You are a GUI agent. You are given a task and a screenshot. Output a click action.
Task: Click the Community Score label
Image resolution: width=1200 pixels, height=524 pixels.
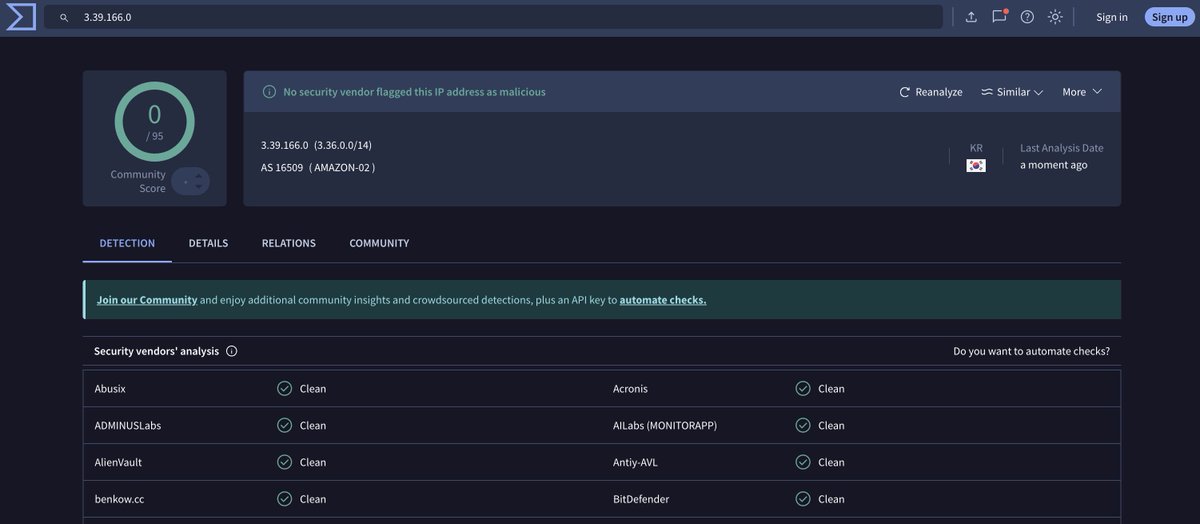coord(138,181)
